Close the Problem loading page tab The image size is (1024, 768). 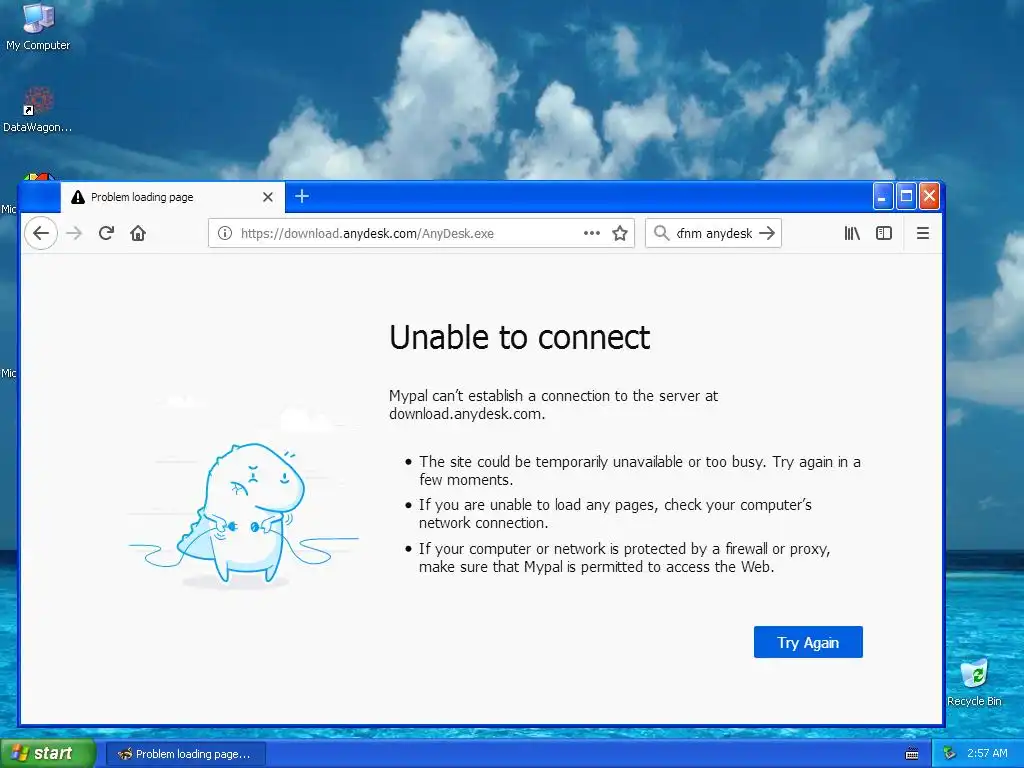[x=268, y=197]
